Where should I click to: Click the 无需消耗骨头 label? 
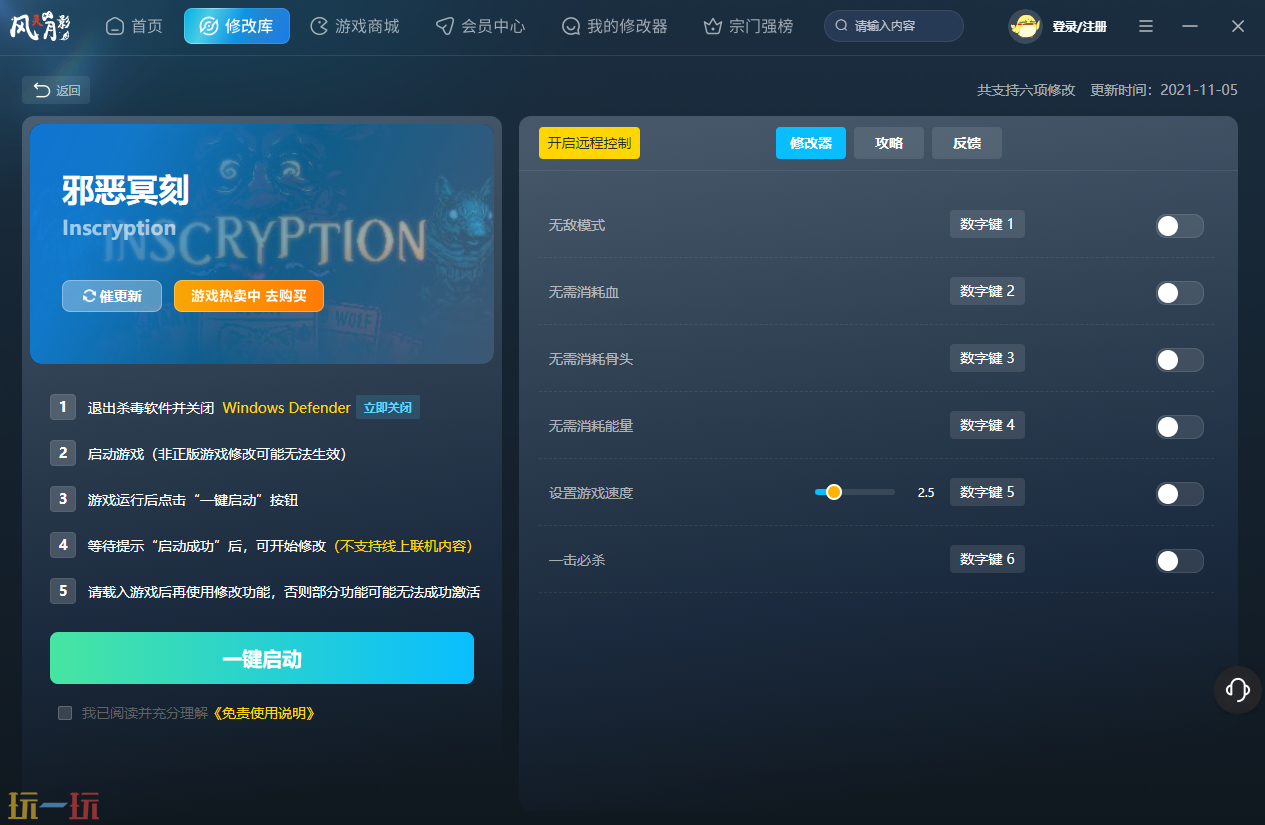pos(591,359)
